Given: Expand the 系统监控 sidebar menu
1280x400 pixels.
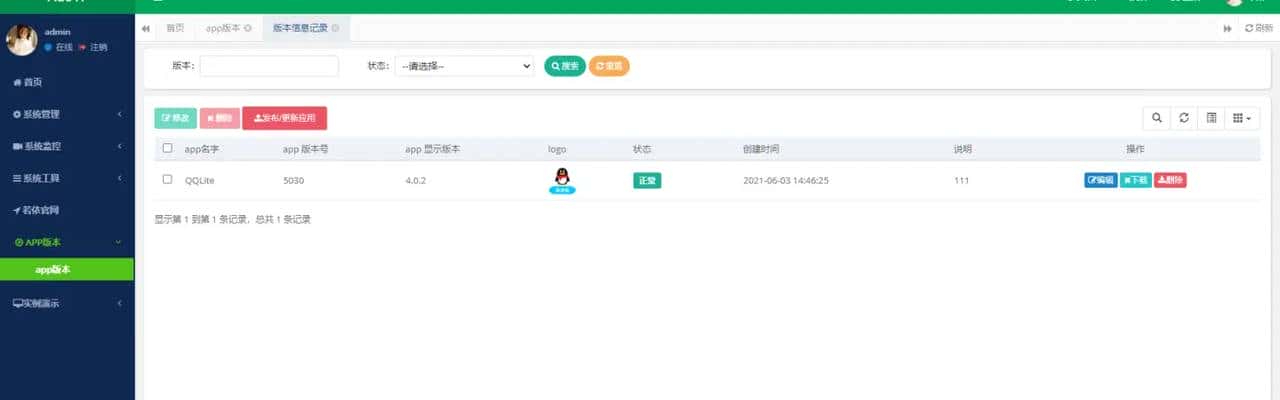Looking at the screenshot, I should tap(67, 146).
